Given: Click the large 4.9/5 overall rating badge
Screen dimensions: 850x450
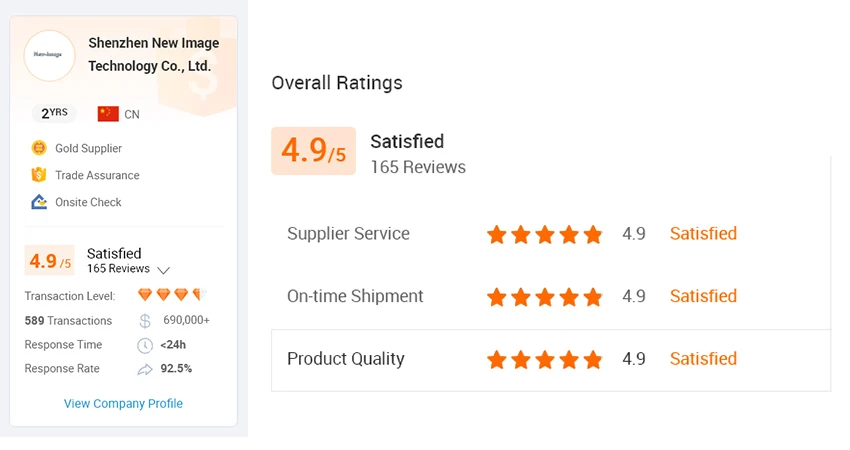Looking at the screenshot, I should [x=313, y=151].
